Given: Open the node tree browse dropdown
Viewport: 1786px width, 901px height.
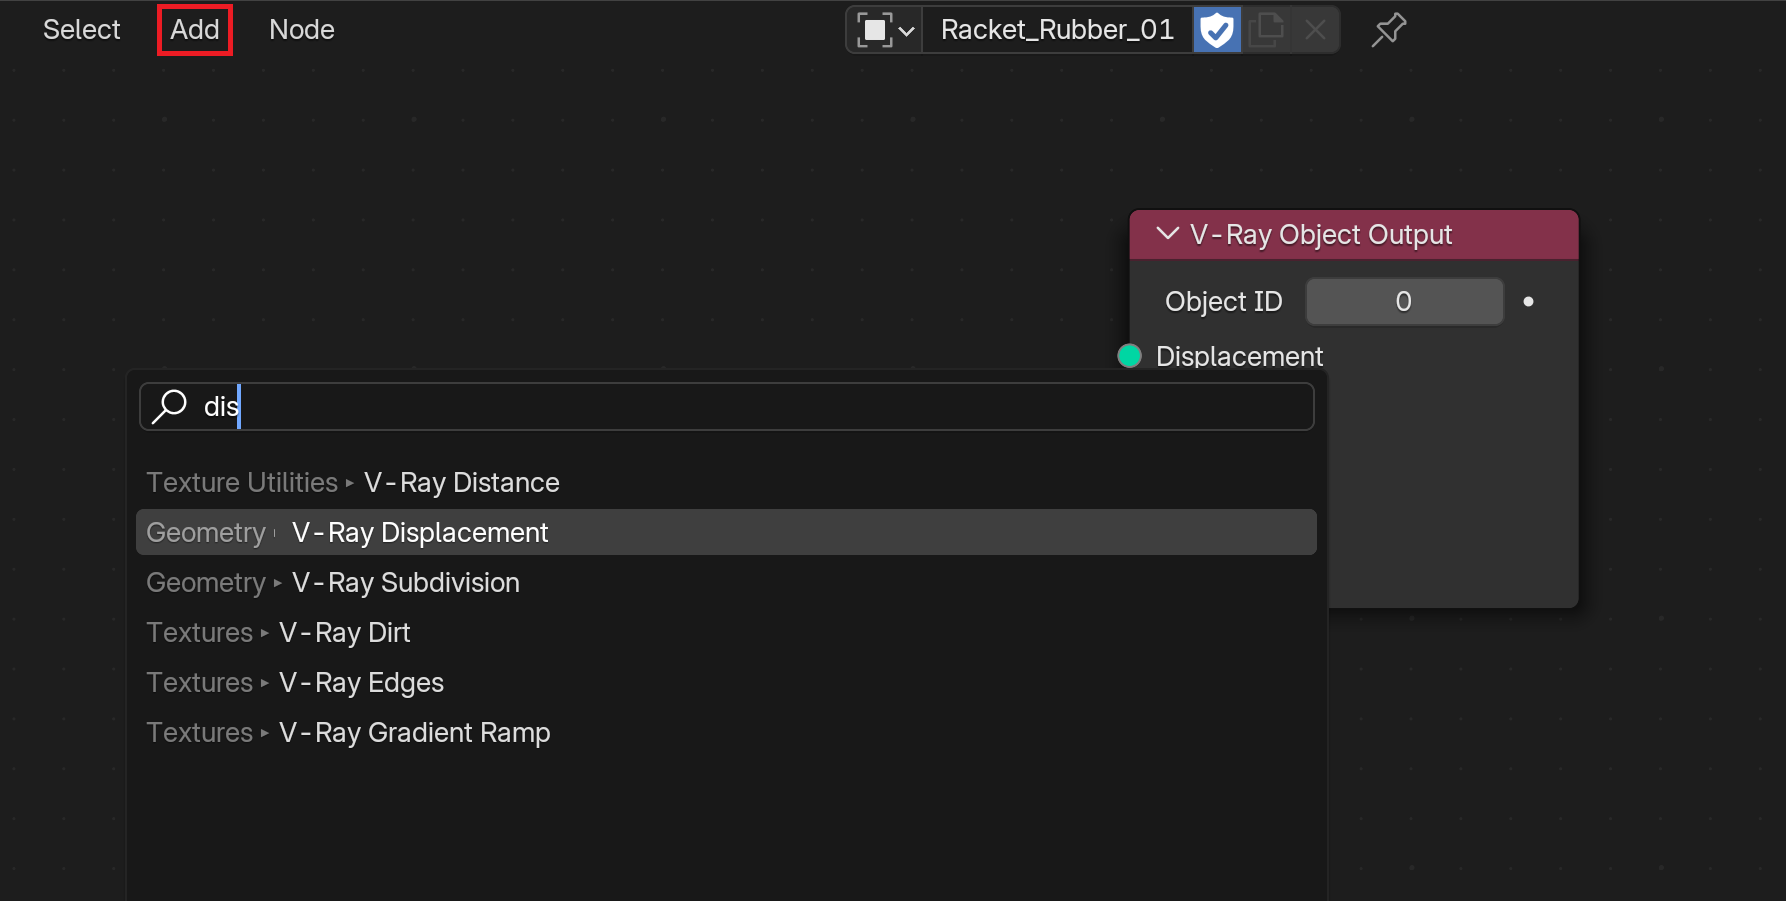Looking at the screenshot, I should 885,30.
